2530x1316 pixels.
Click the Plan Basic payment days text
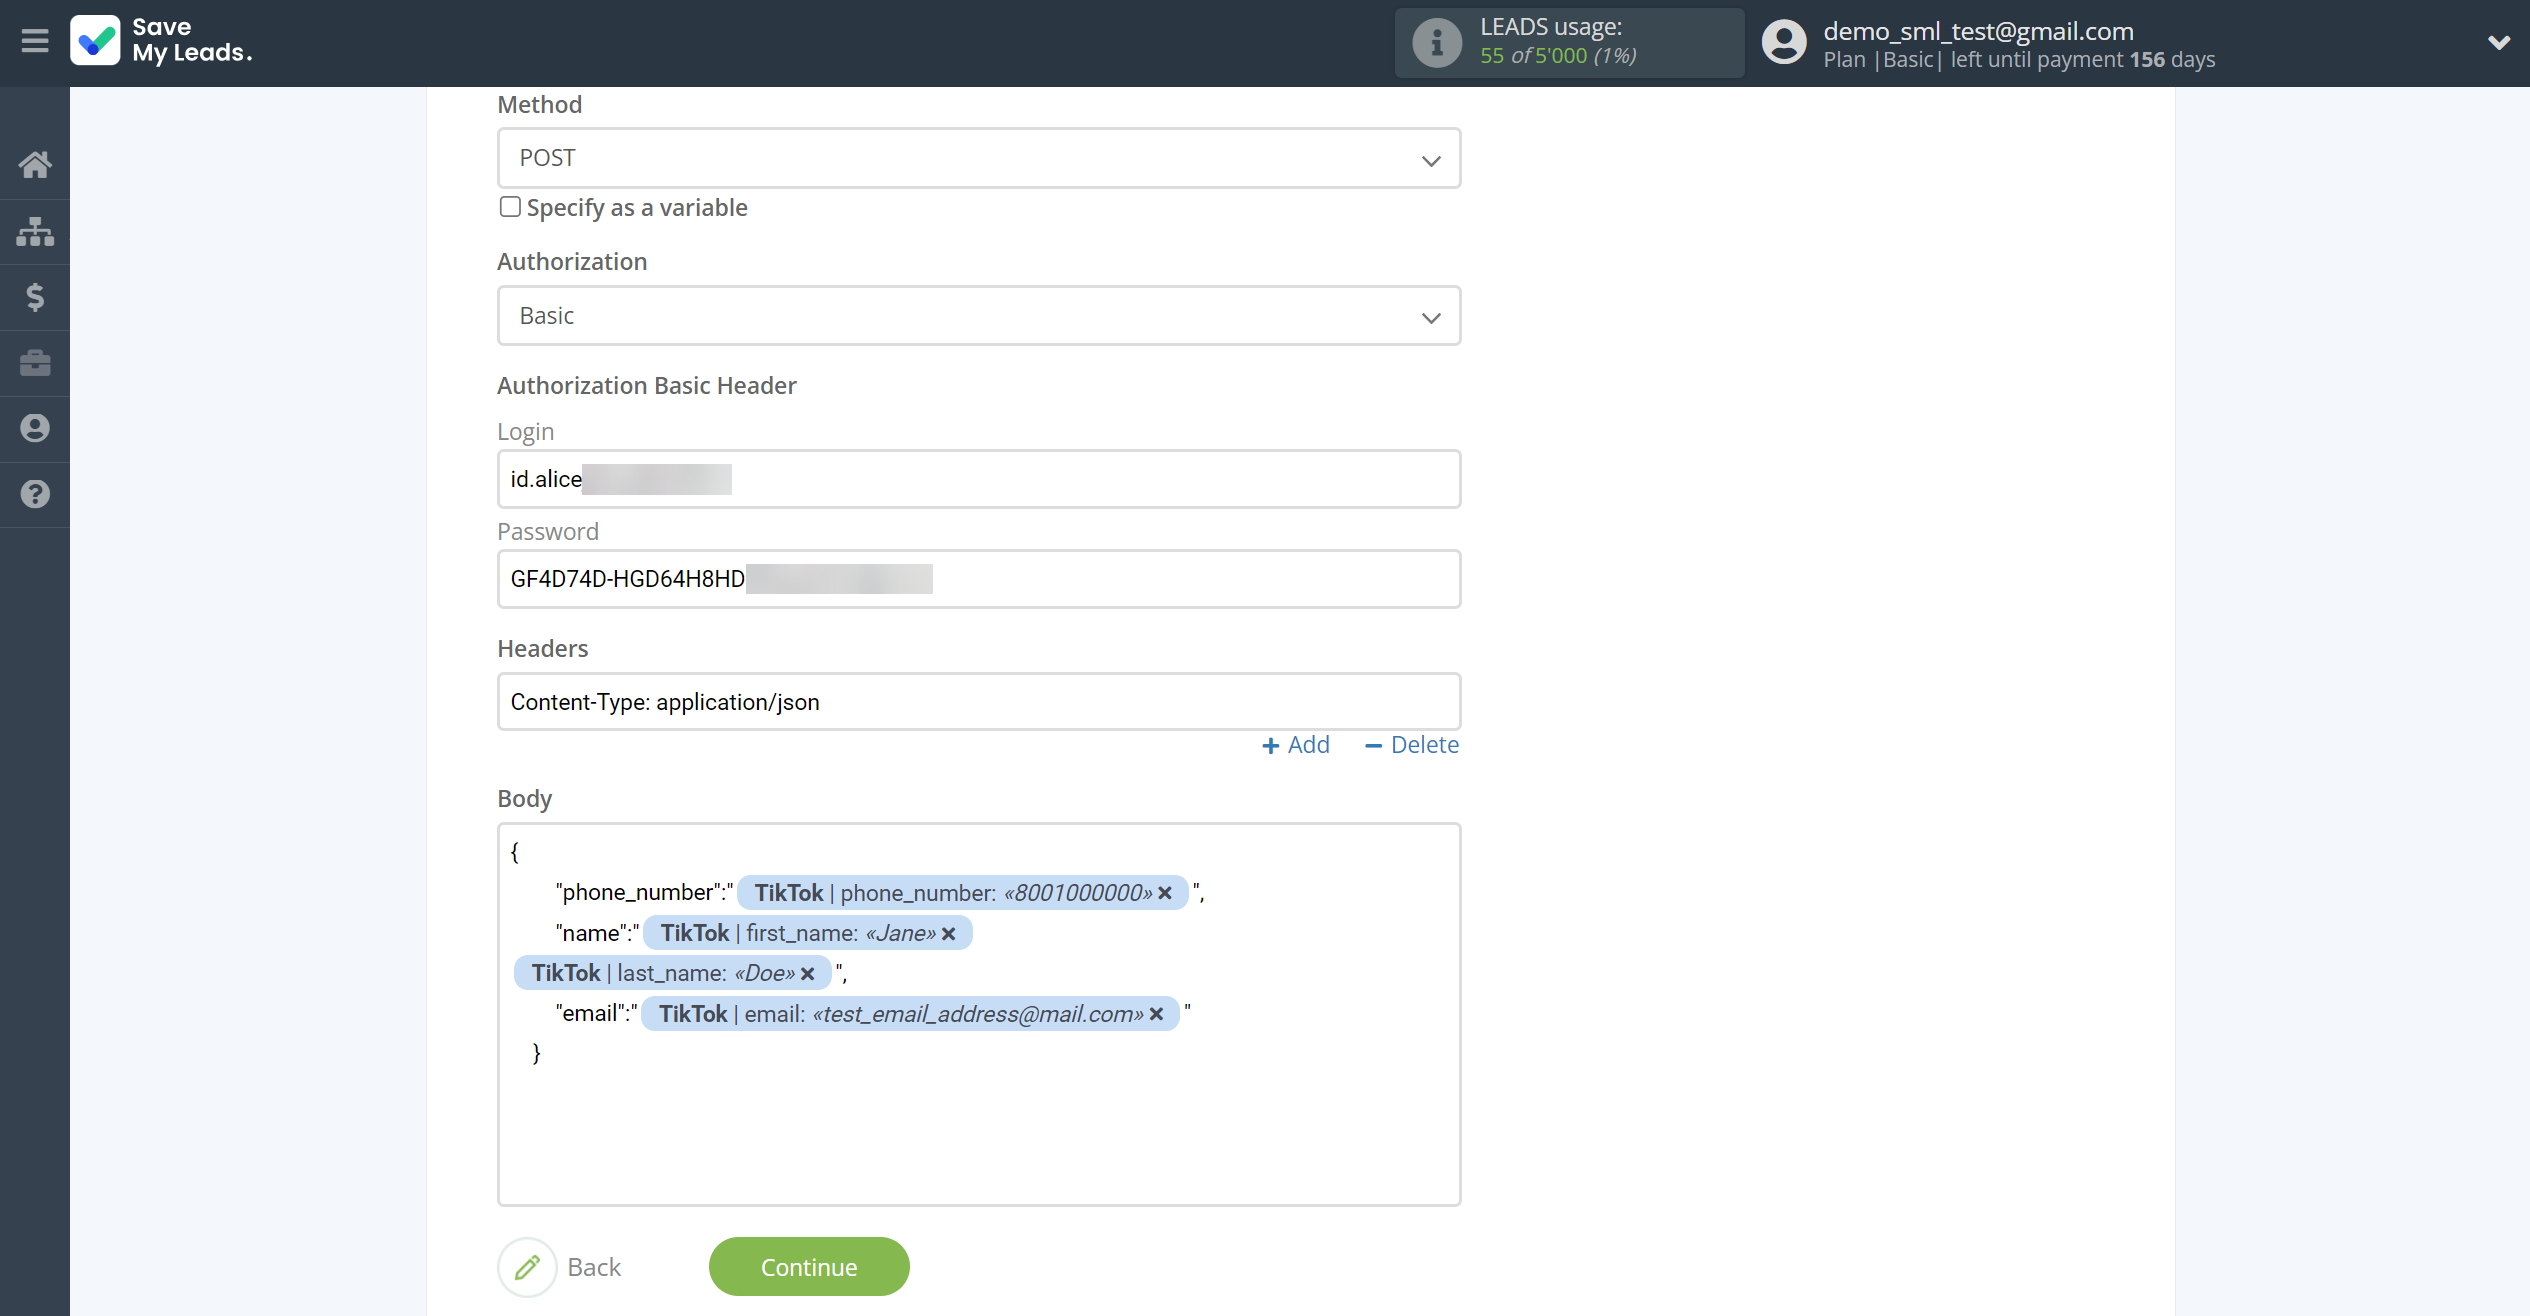pyautogui.click(x=2019, y=59)
